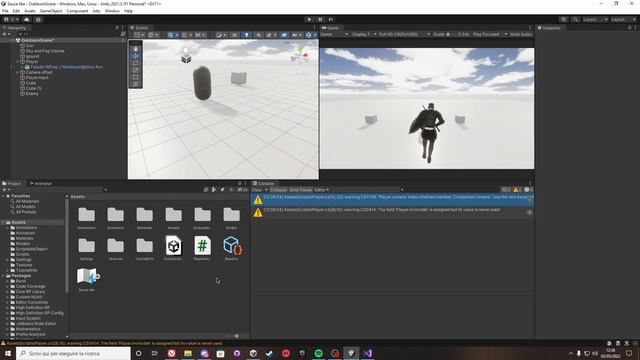Screen dimensions: 640x360
Task: Open the Hierarchy create plus dropdown
Action: point(6,34)
